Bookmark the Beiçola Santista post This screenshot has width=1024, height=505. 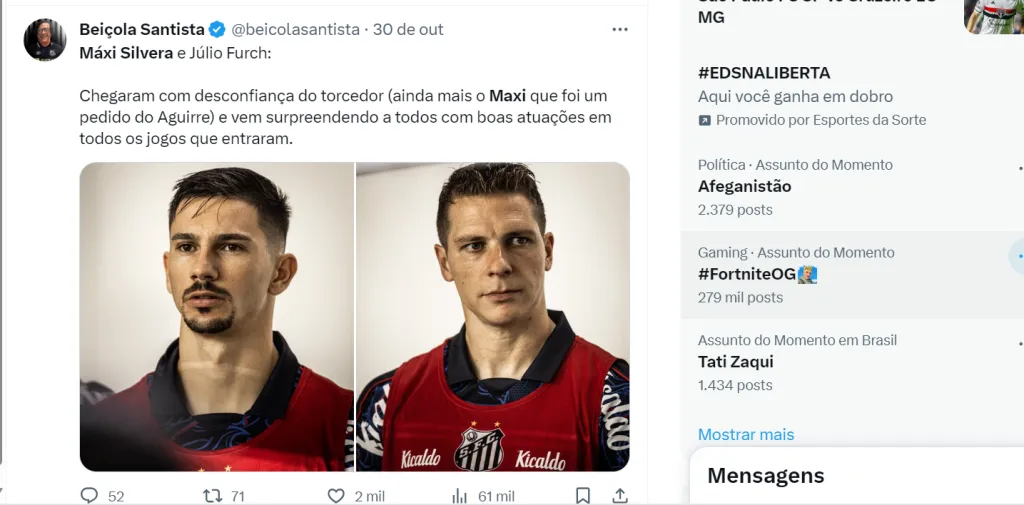583,495
